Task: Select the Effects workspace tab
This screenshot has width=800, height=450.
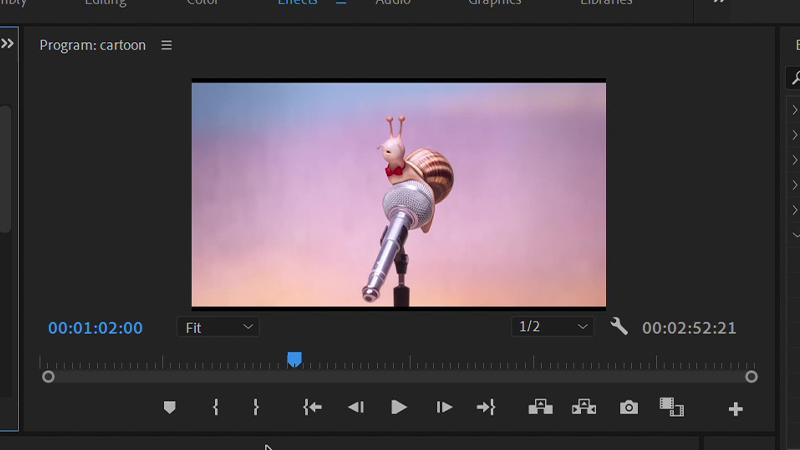Action: 297,2
